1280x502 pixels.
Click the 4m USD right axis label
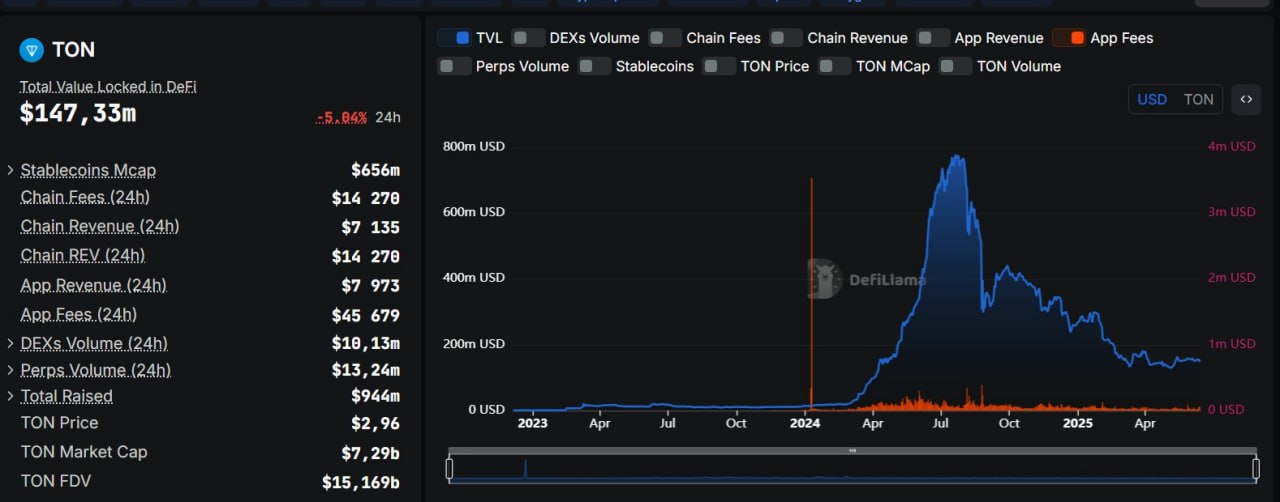[1231, 146]
